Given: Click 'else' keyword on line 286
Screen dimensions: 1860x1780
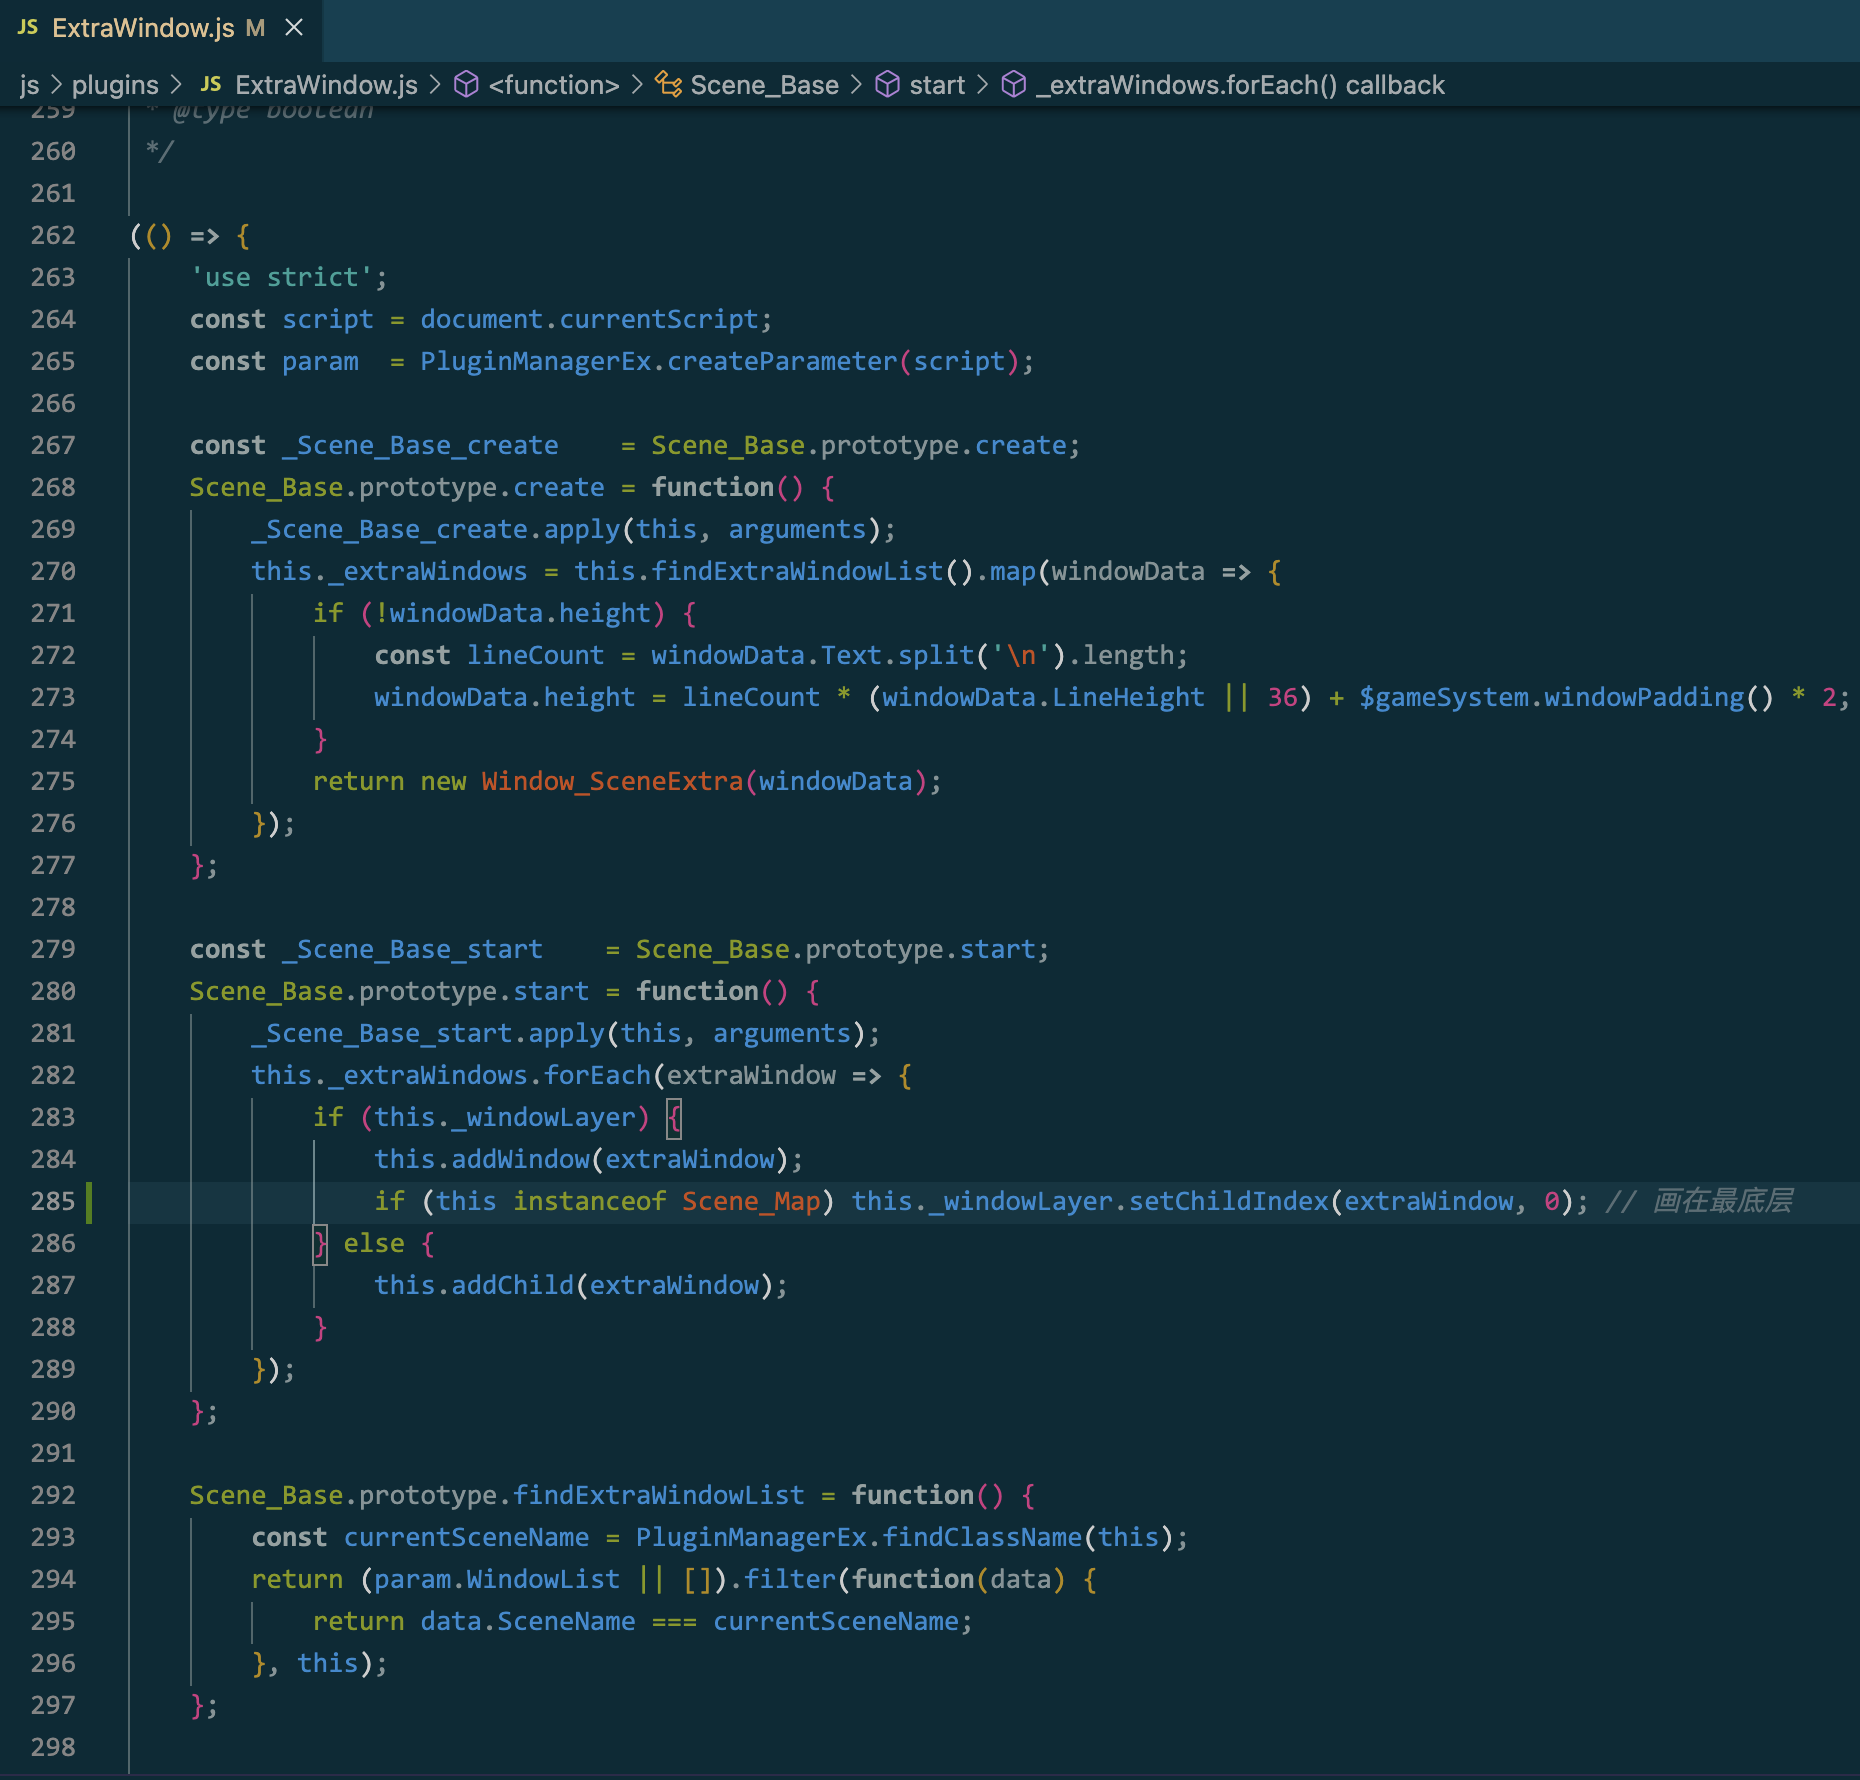Looking at the screenshot, I should 374,1243.
